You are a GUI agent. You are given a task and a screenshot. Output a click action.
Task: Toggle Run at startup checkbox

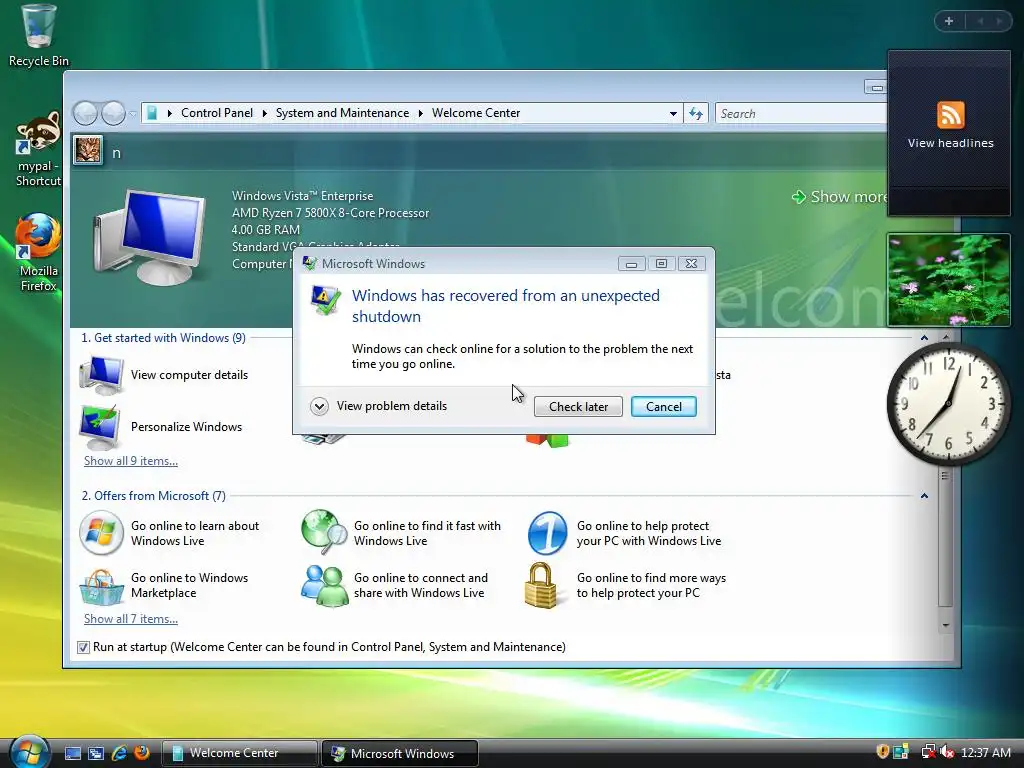pos(84,647)
